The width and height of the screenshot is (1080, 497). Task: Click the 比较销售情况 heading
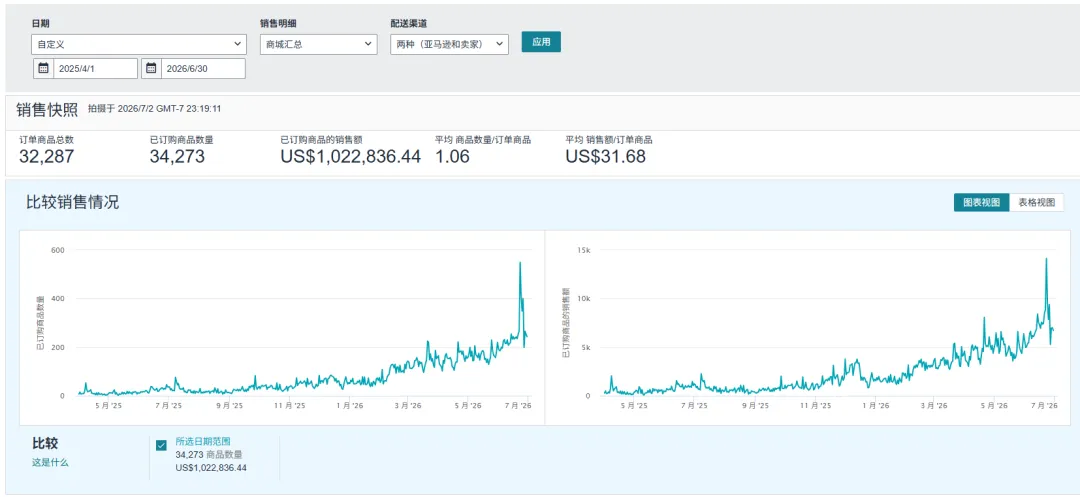tap(72, 202)
